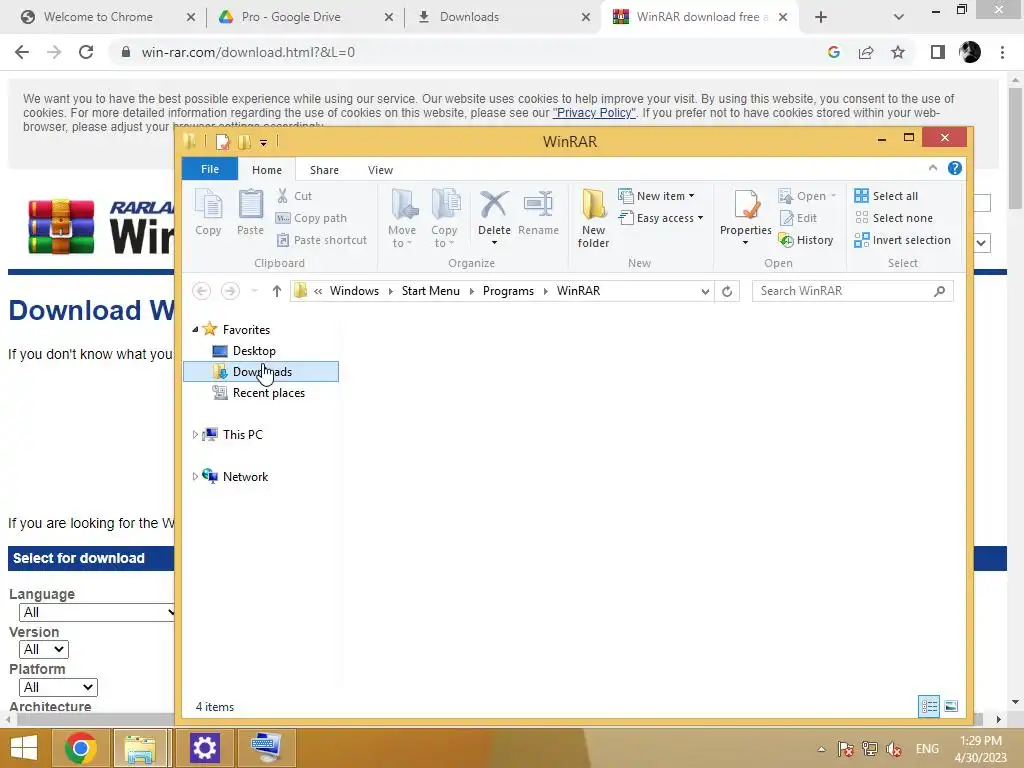Screen dimensions: 1024x768
Task: Go up one folder level arrow
Action: (x=277, y=291)
